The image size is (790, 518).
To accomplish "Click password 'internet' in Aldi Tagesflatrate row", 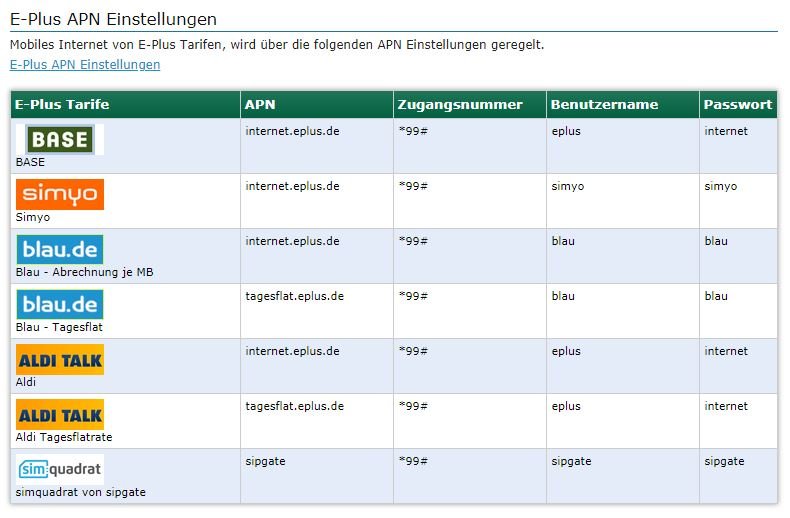I will (726, 406).
